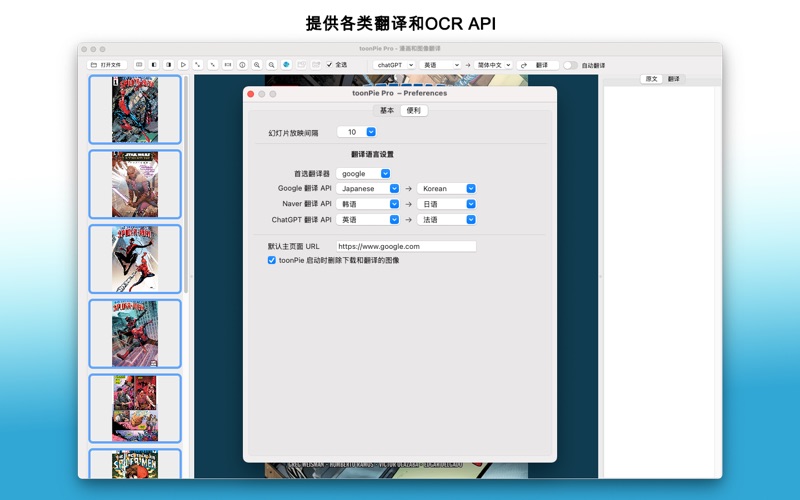This screenshot has height=500, width=800.
Task: Switch to the 翻译 tab in right panel
Action: click(x=674, y=78)
